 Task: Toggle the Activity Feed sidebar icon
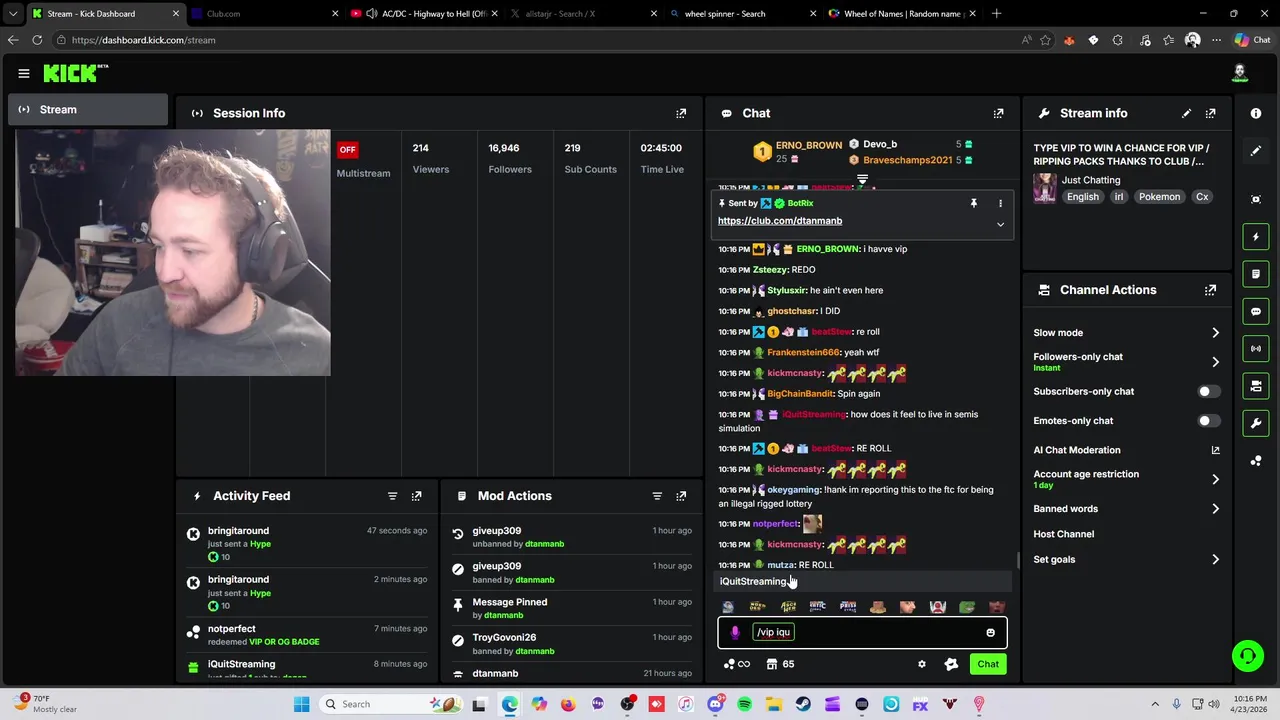click(1256, 237)
